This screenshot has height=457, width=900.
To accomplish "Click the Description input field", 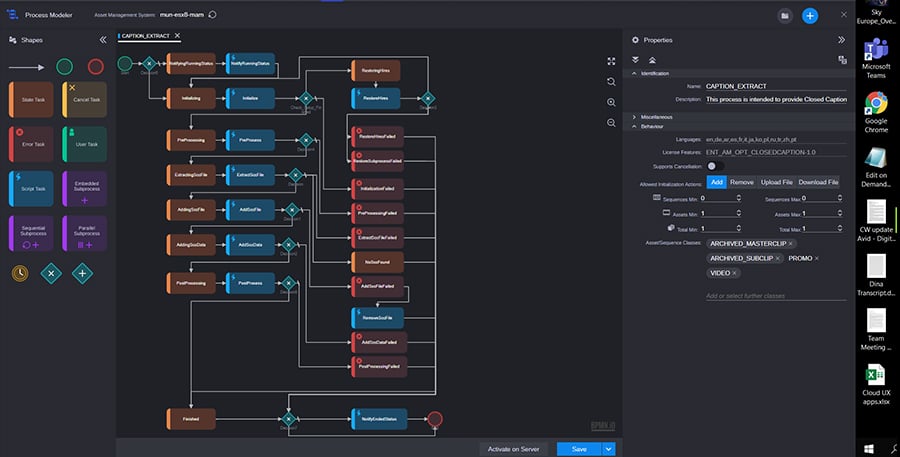I will pyautogui.click(x=776, y=99).
